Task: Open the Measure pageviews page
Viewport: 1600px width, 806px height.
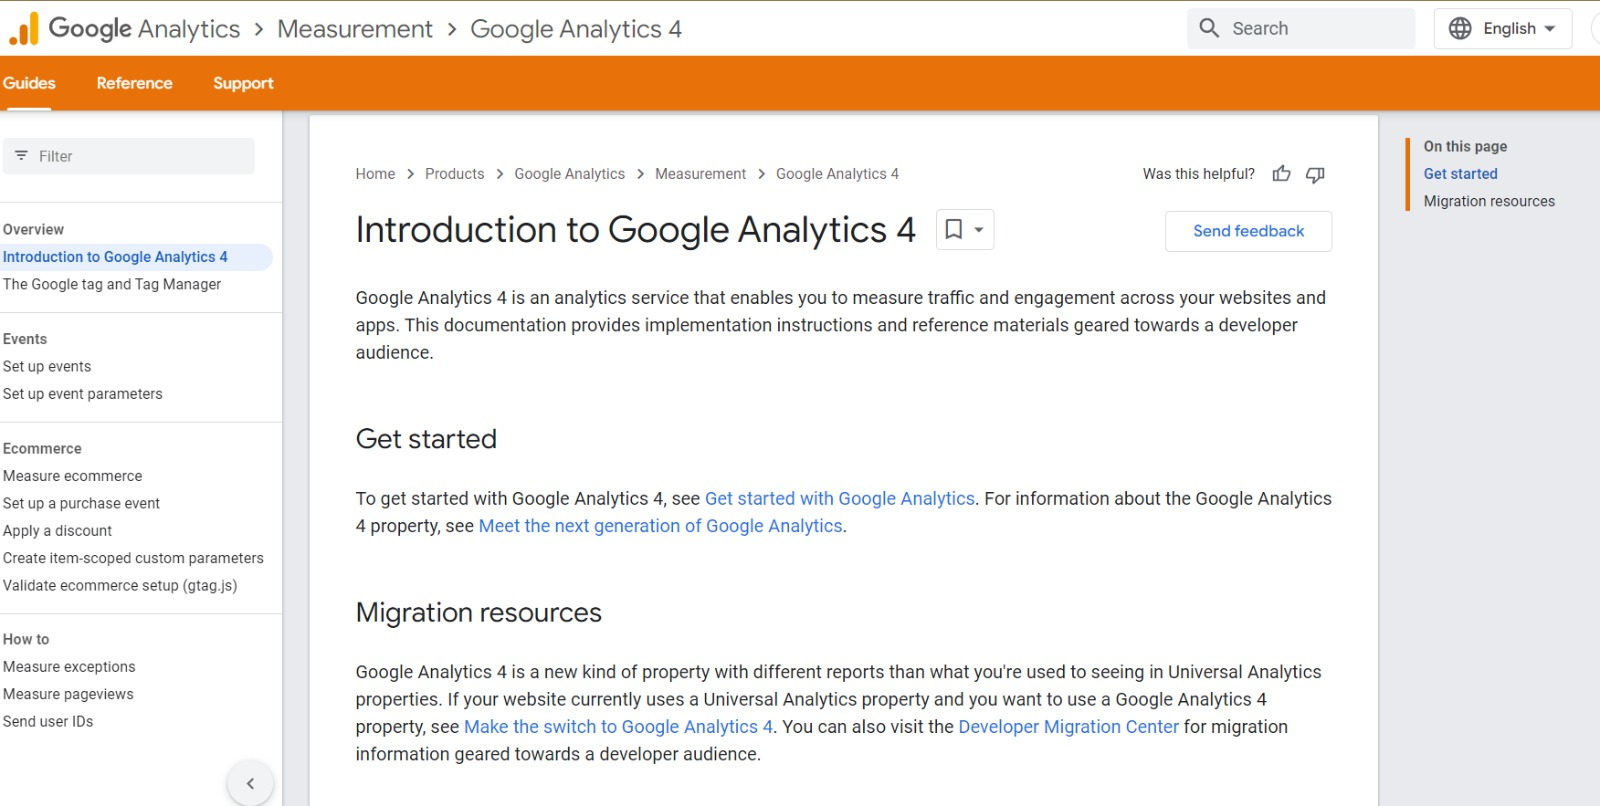Action: [68, 694]
